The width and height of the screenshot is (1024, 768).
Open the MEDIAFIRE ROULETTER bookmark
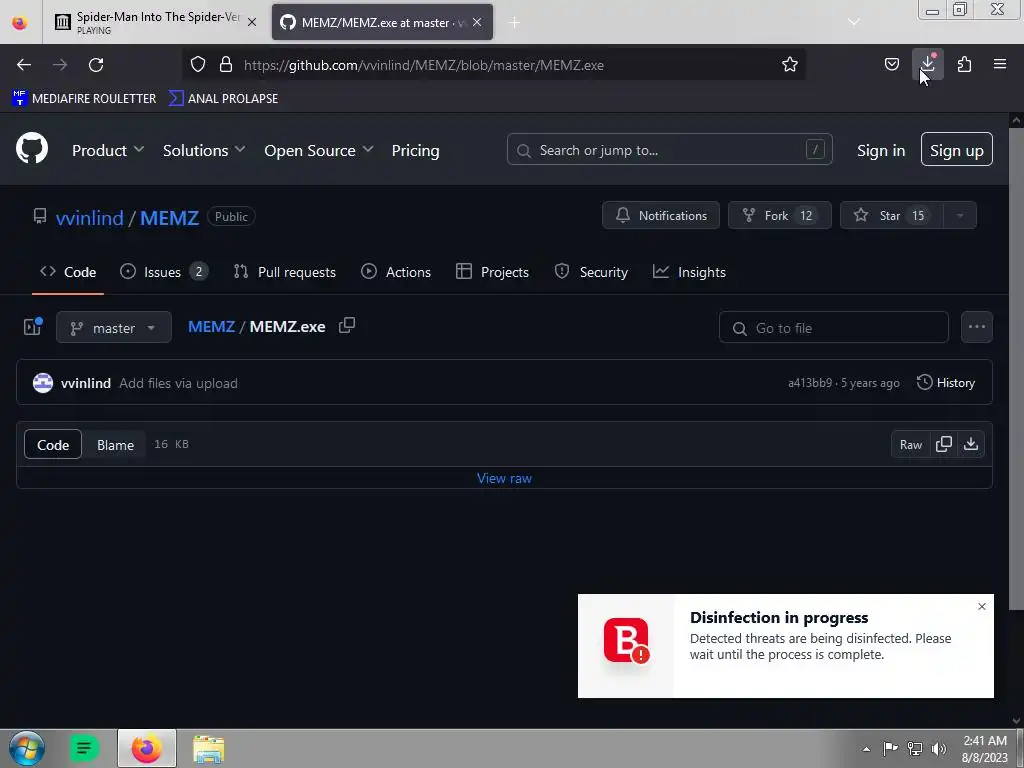click(84, 99)
